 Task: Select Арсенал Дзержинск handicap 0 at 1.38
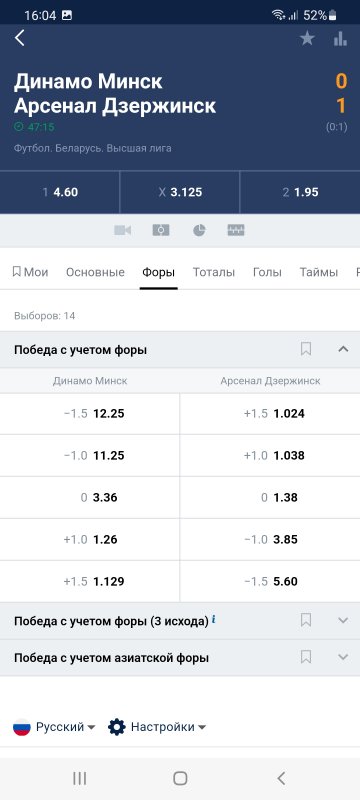(x=270, y=497)
